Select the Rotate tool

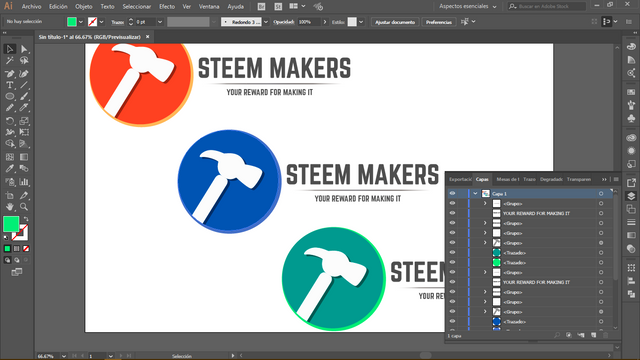(10, 121)
